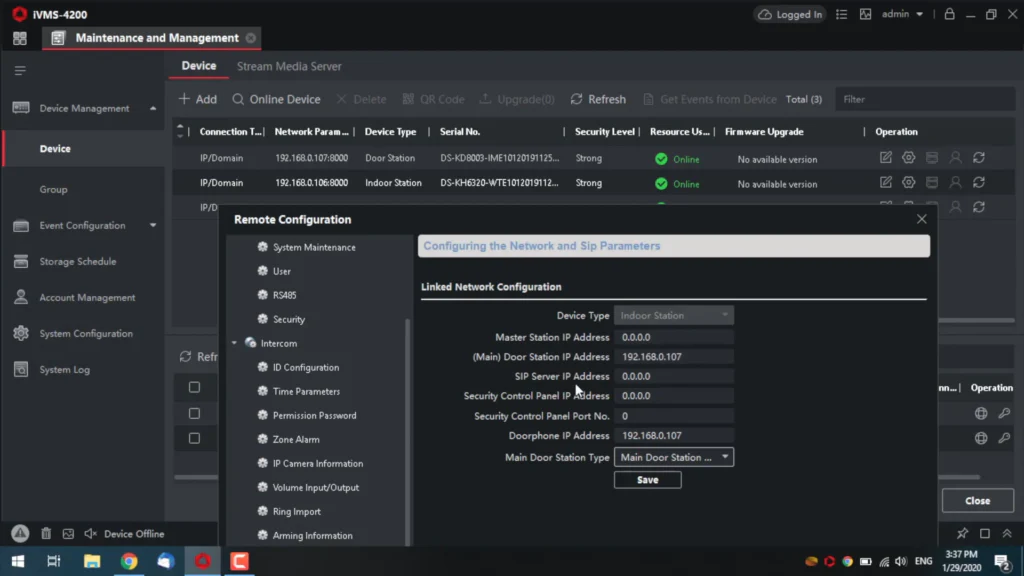Click the Filter search field
This screenshot has height=576, width=1024.
pyautogui.click(x=925, y=99)
